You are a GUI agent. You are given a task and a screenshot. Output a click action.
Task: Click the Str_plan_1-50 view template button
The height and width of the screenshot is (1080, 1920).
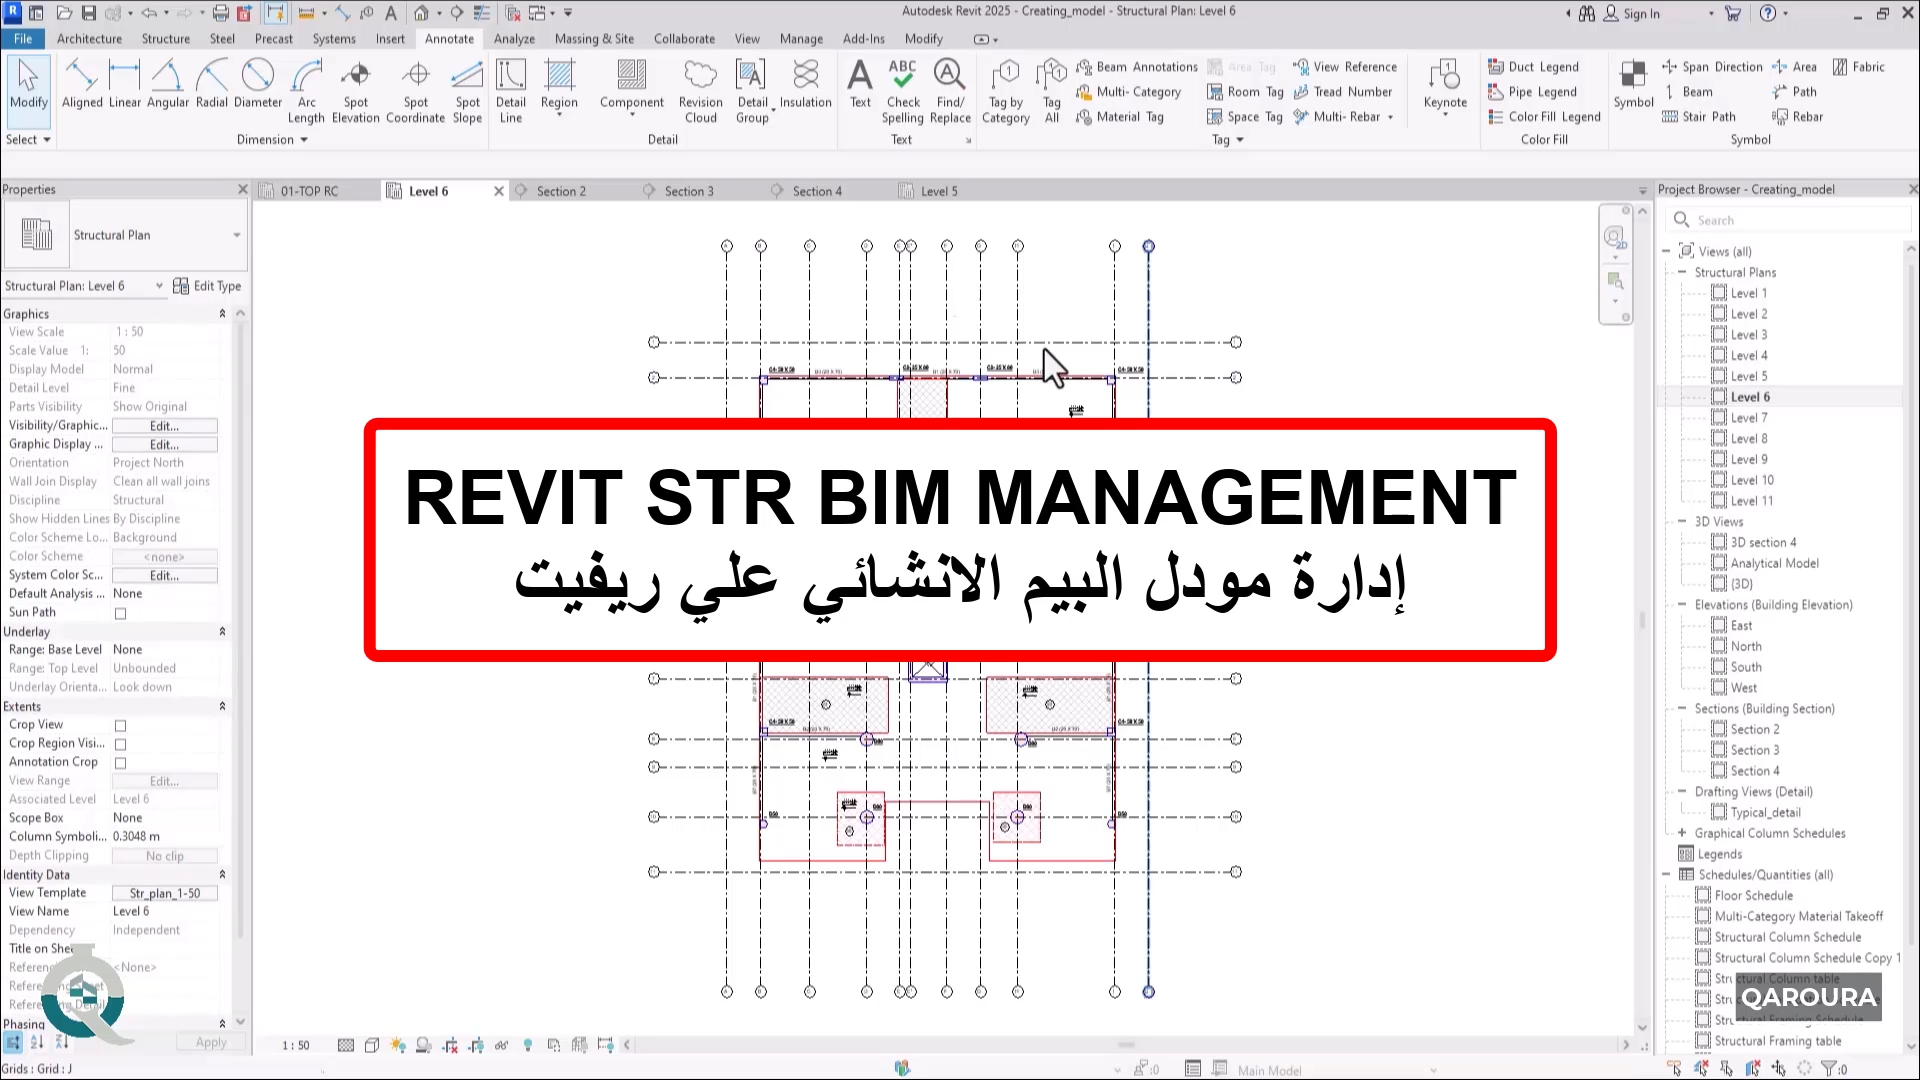pos(164,894)
